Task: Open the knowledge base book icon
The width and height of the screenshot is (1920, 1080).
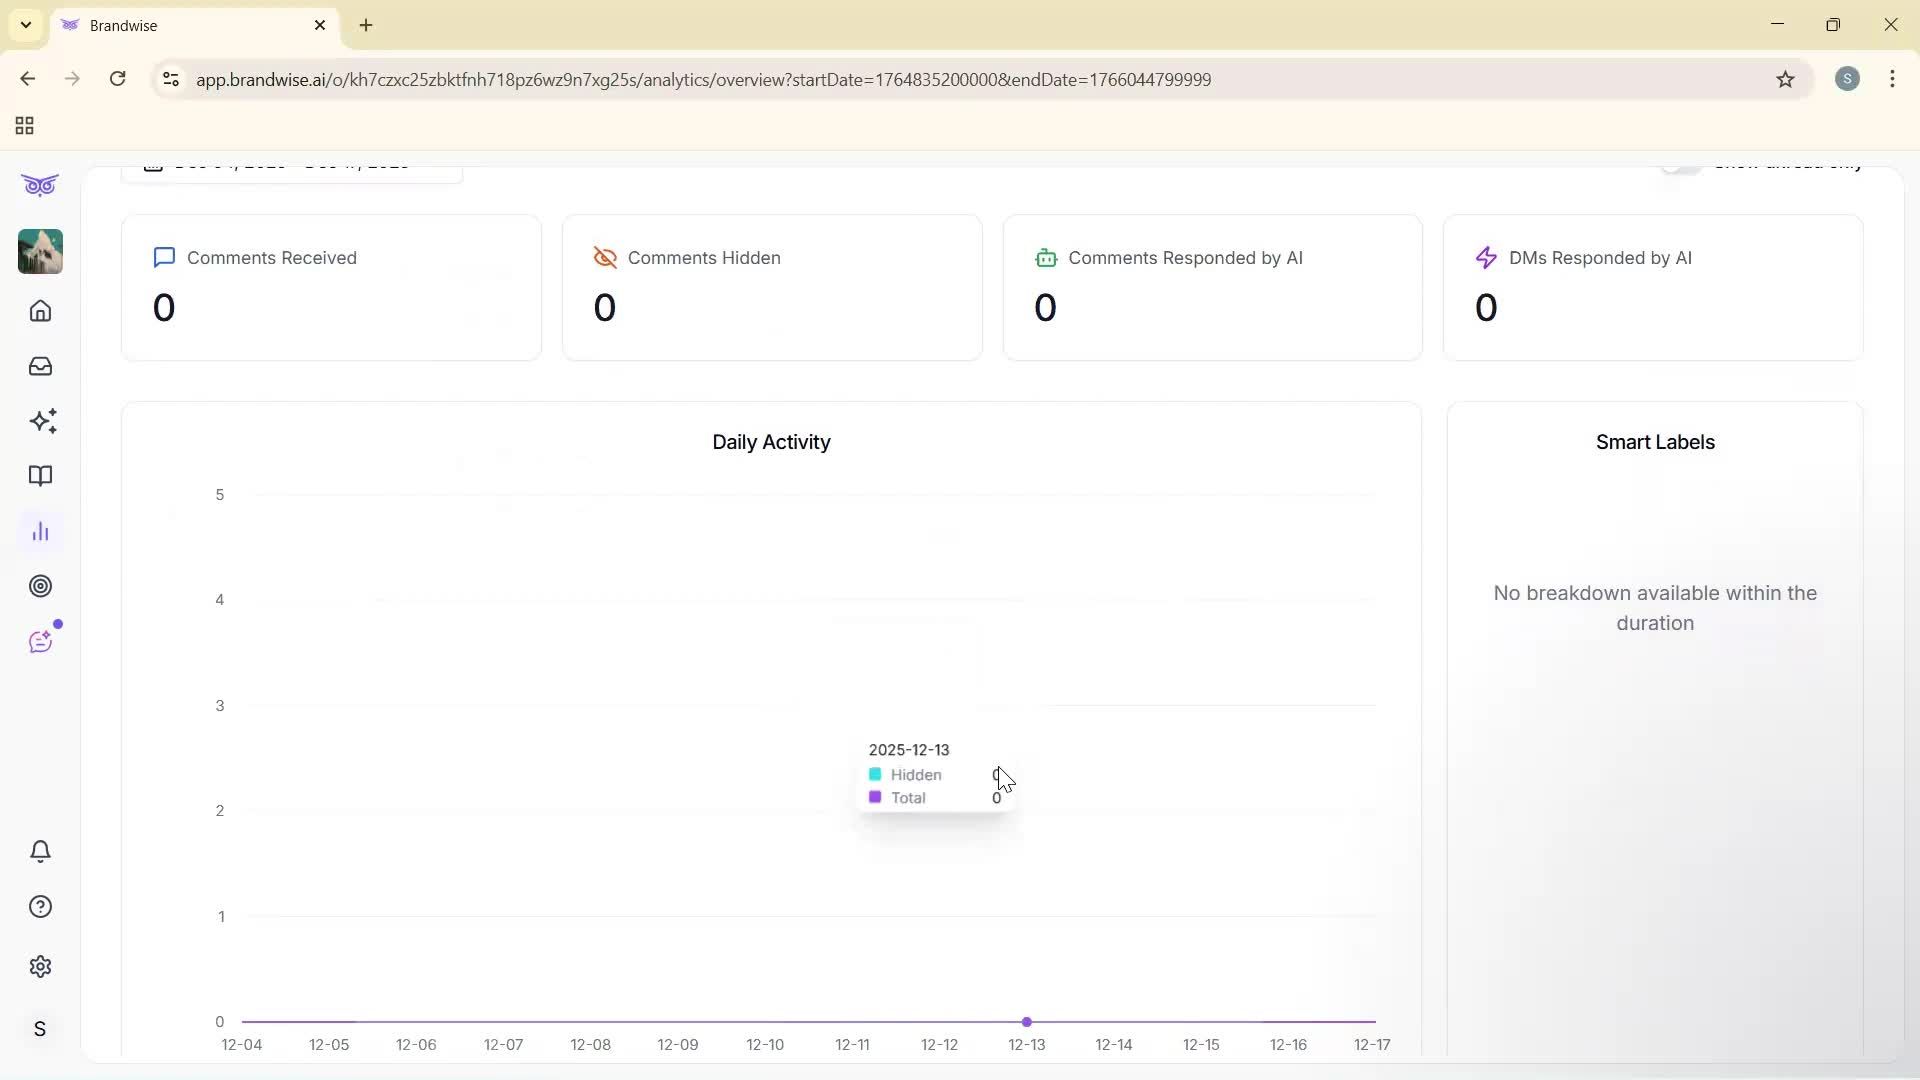Action: pyautogui.click(x=40, y=476)
